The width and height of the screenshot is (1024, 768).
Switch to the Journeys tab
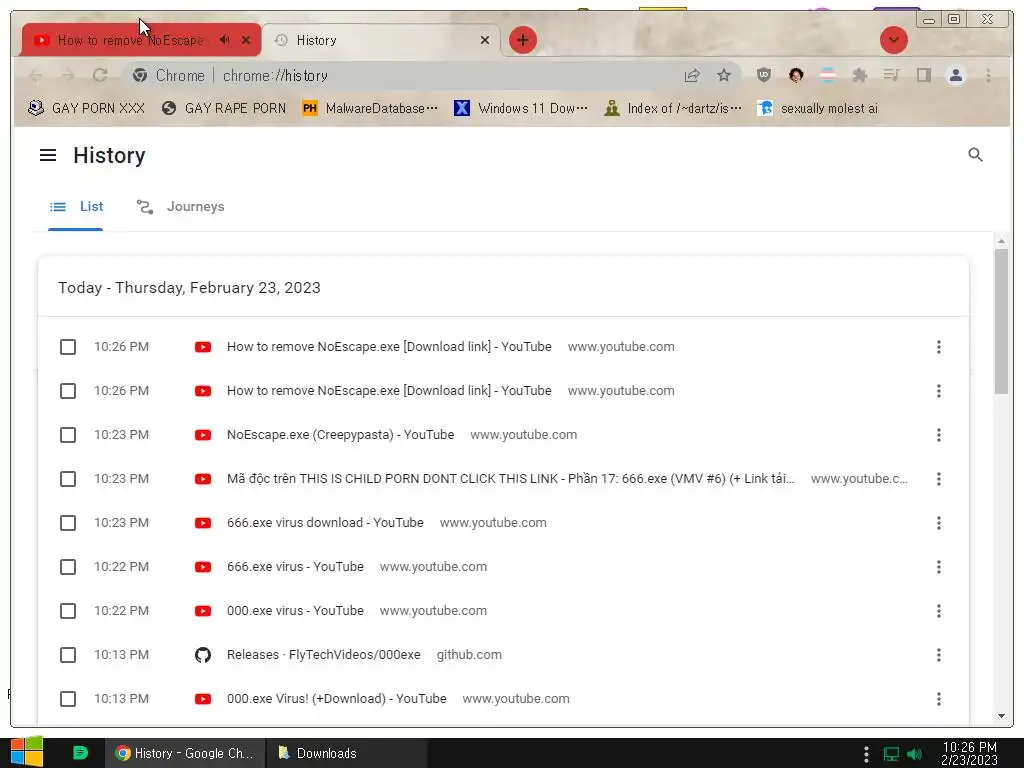pos(180,207)
